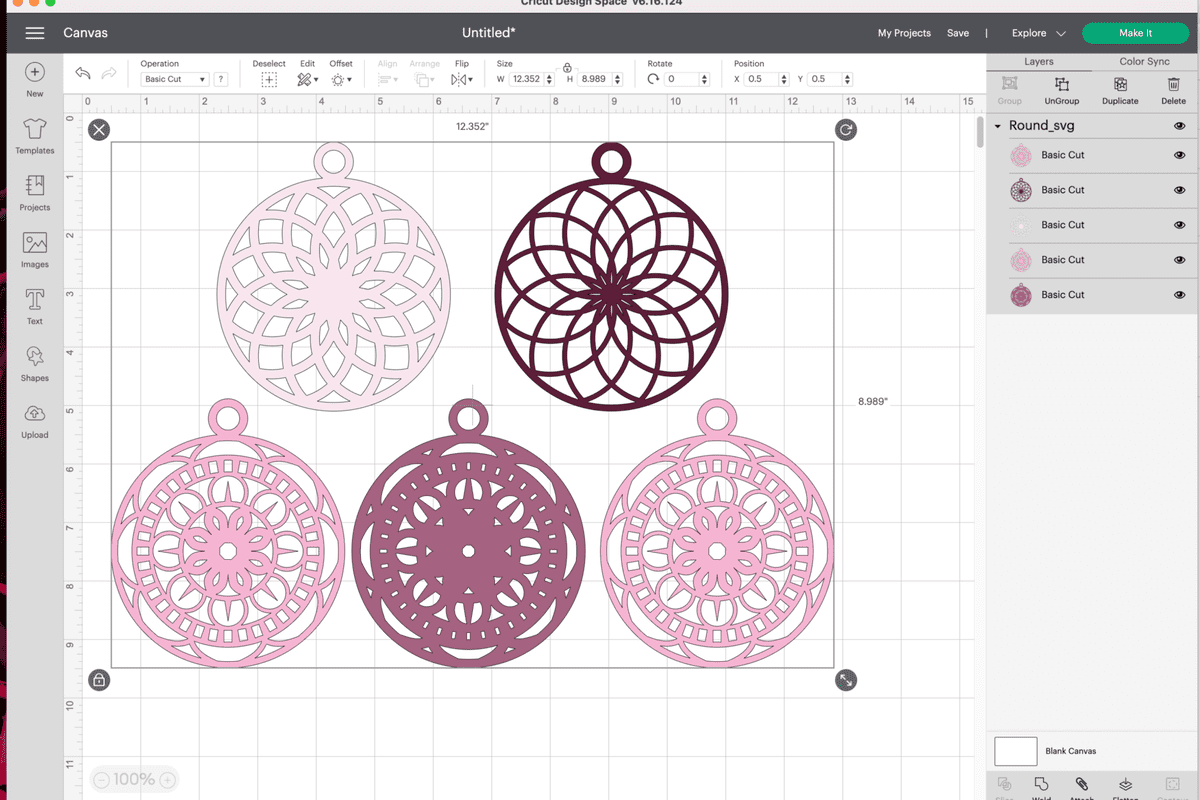
Task: Zoom out with the minus button
Action: click(x=99, y=780)
